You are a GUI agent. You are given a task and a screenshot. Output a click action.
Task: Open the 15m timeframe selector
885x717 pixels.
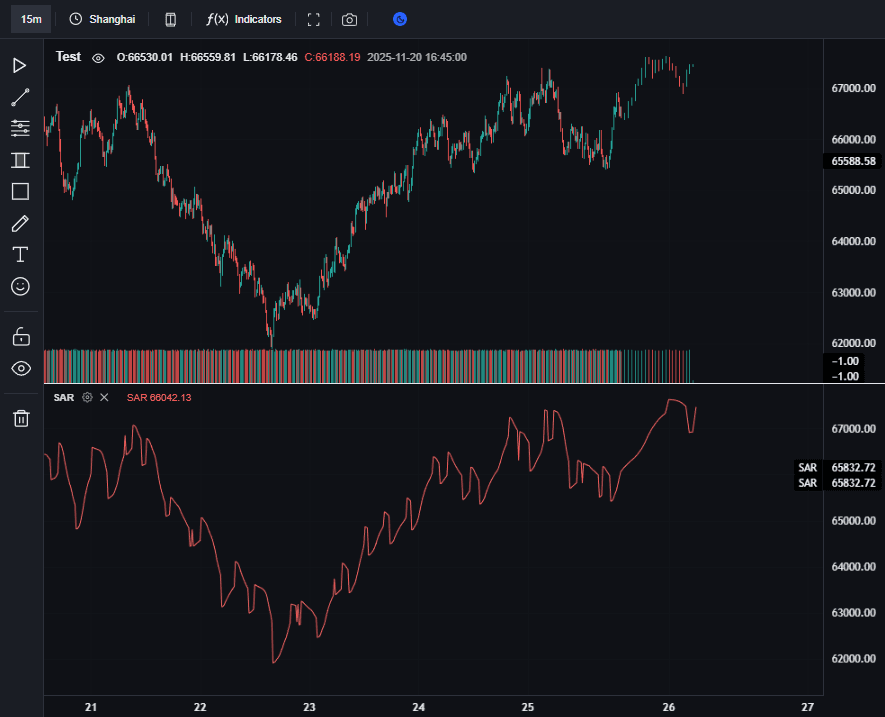pyautogui.click(x=31, y=19)
